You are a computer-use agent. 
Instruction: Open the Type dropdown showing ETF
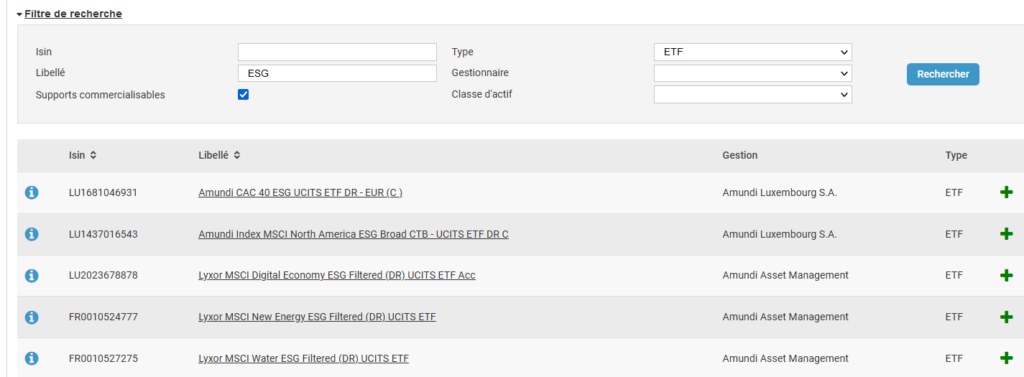(x=752, y=52)
